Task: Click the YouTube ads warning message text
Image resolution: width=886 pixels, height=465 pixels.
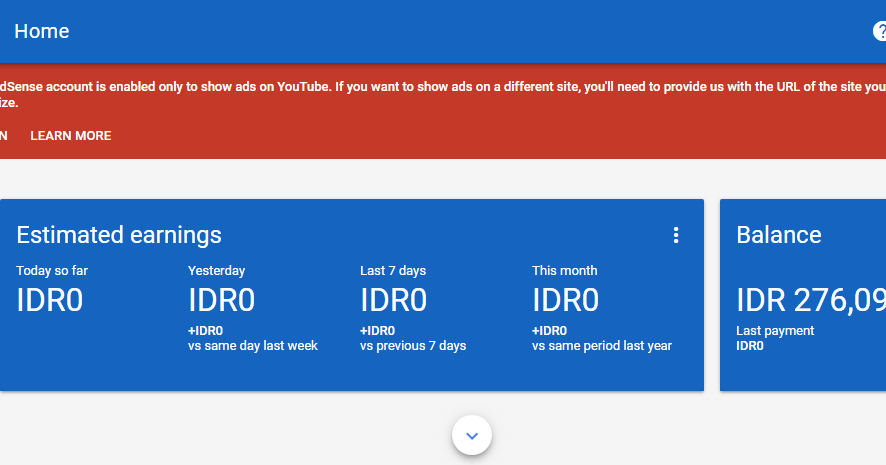Action: click(x=443, y=94)
